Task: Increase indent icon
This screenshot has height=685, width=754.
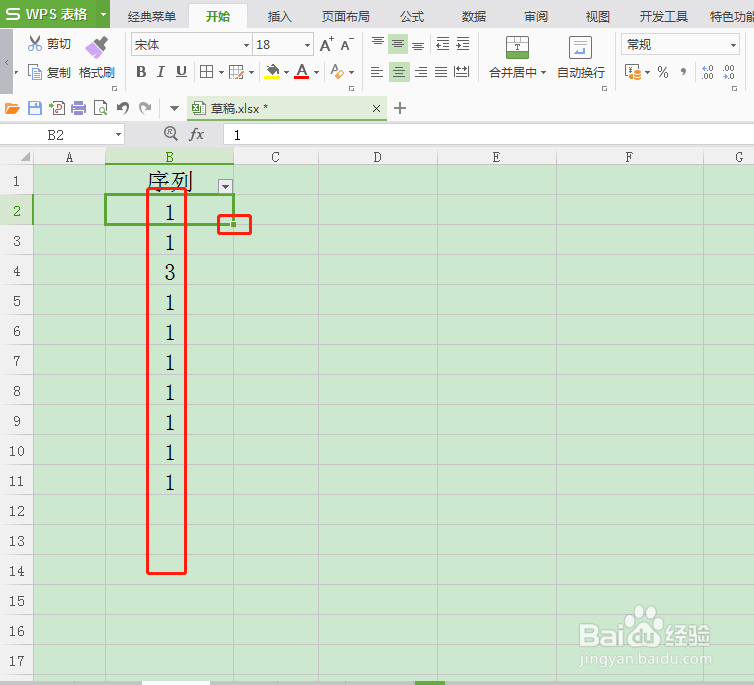Action: [x=463, y=44]
